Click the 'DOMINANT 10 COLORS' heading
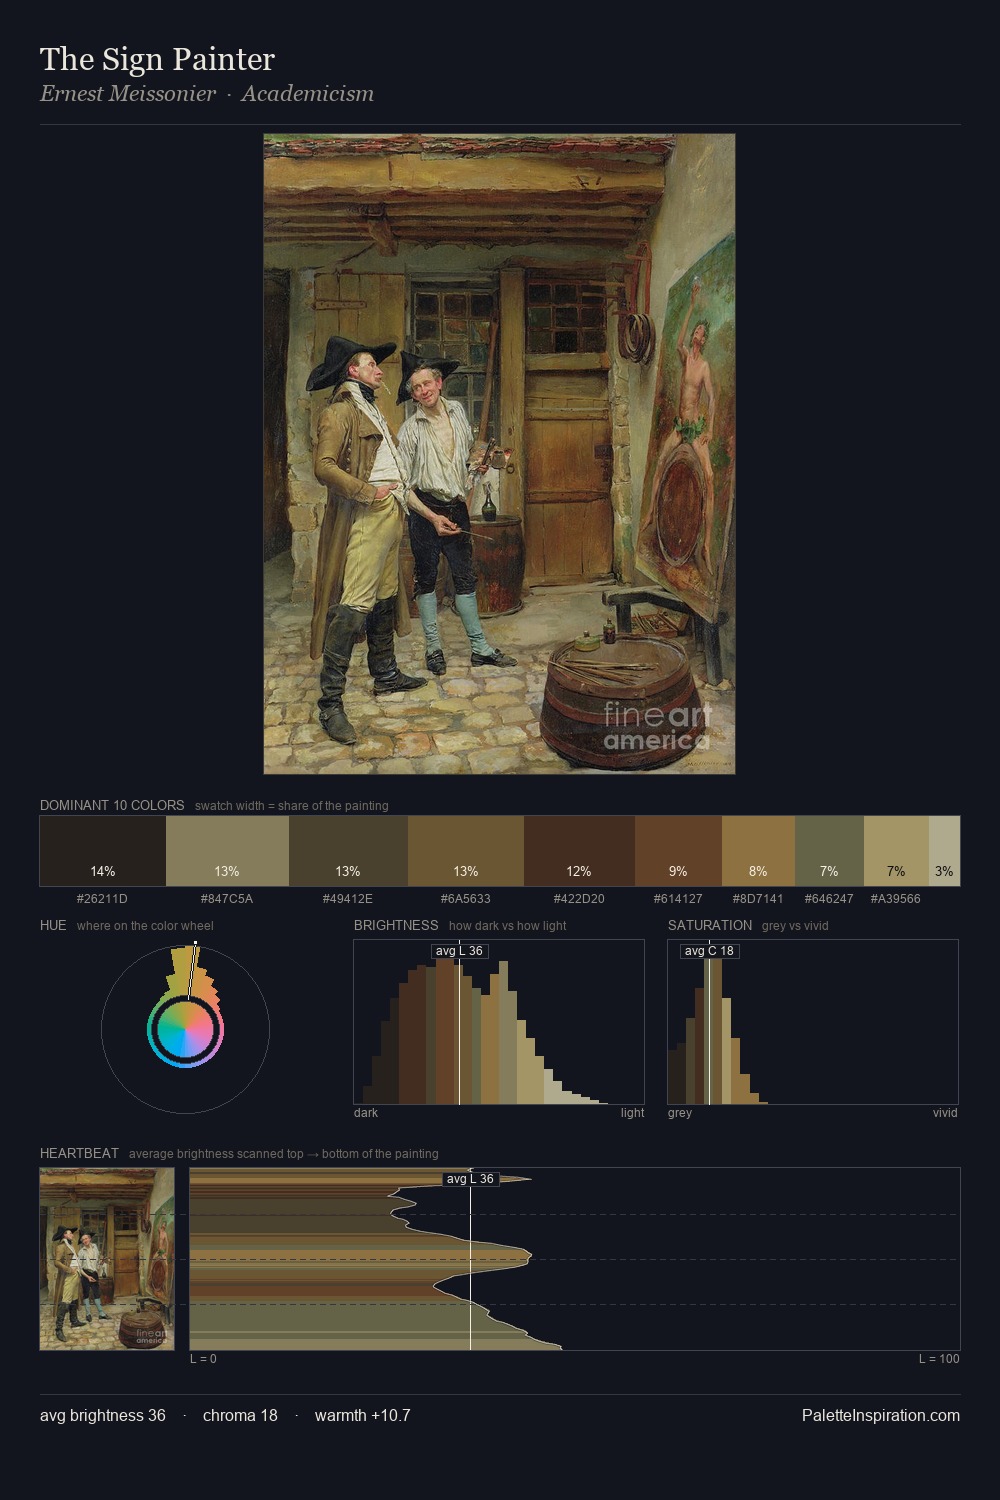1000x1500 pixels. click(112, 805)
